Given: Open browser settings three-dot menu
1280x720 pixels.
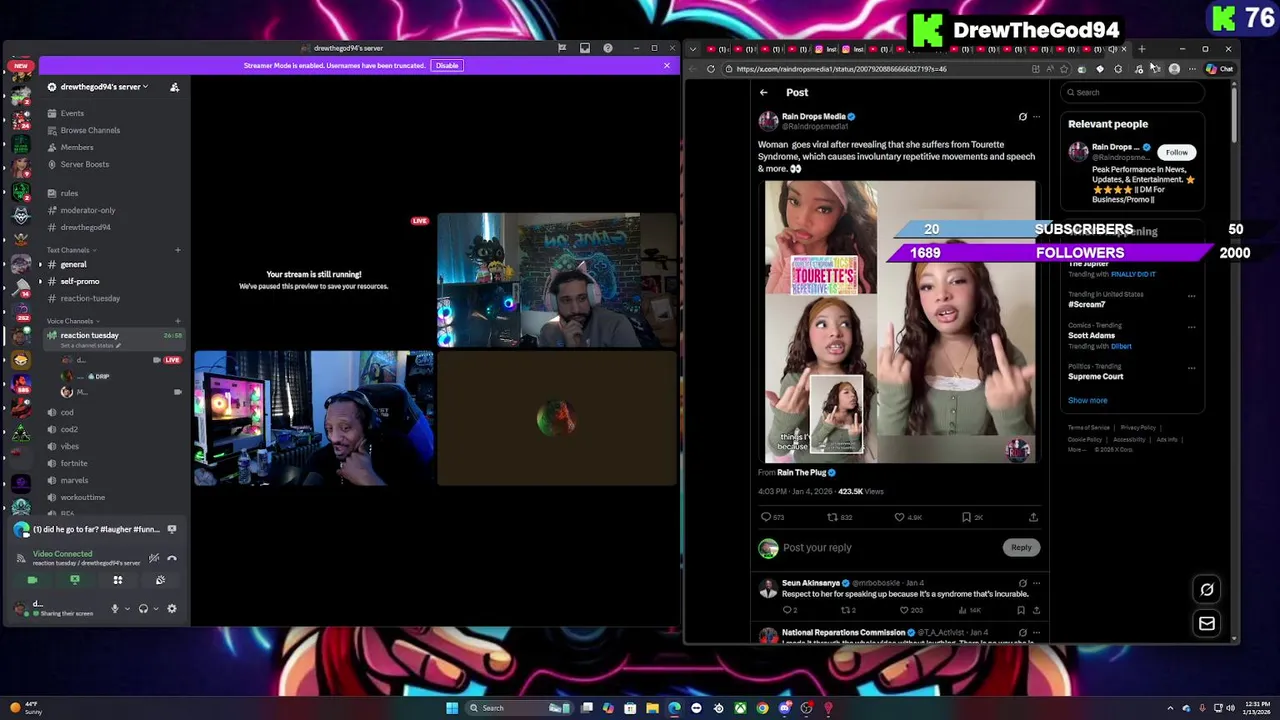Looking at the screenshot, I should click(1192, 69).
